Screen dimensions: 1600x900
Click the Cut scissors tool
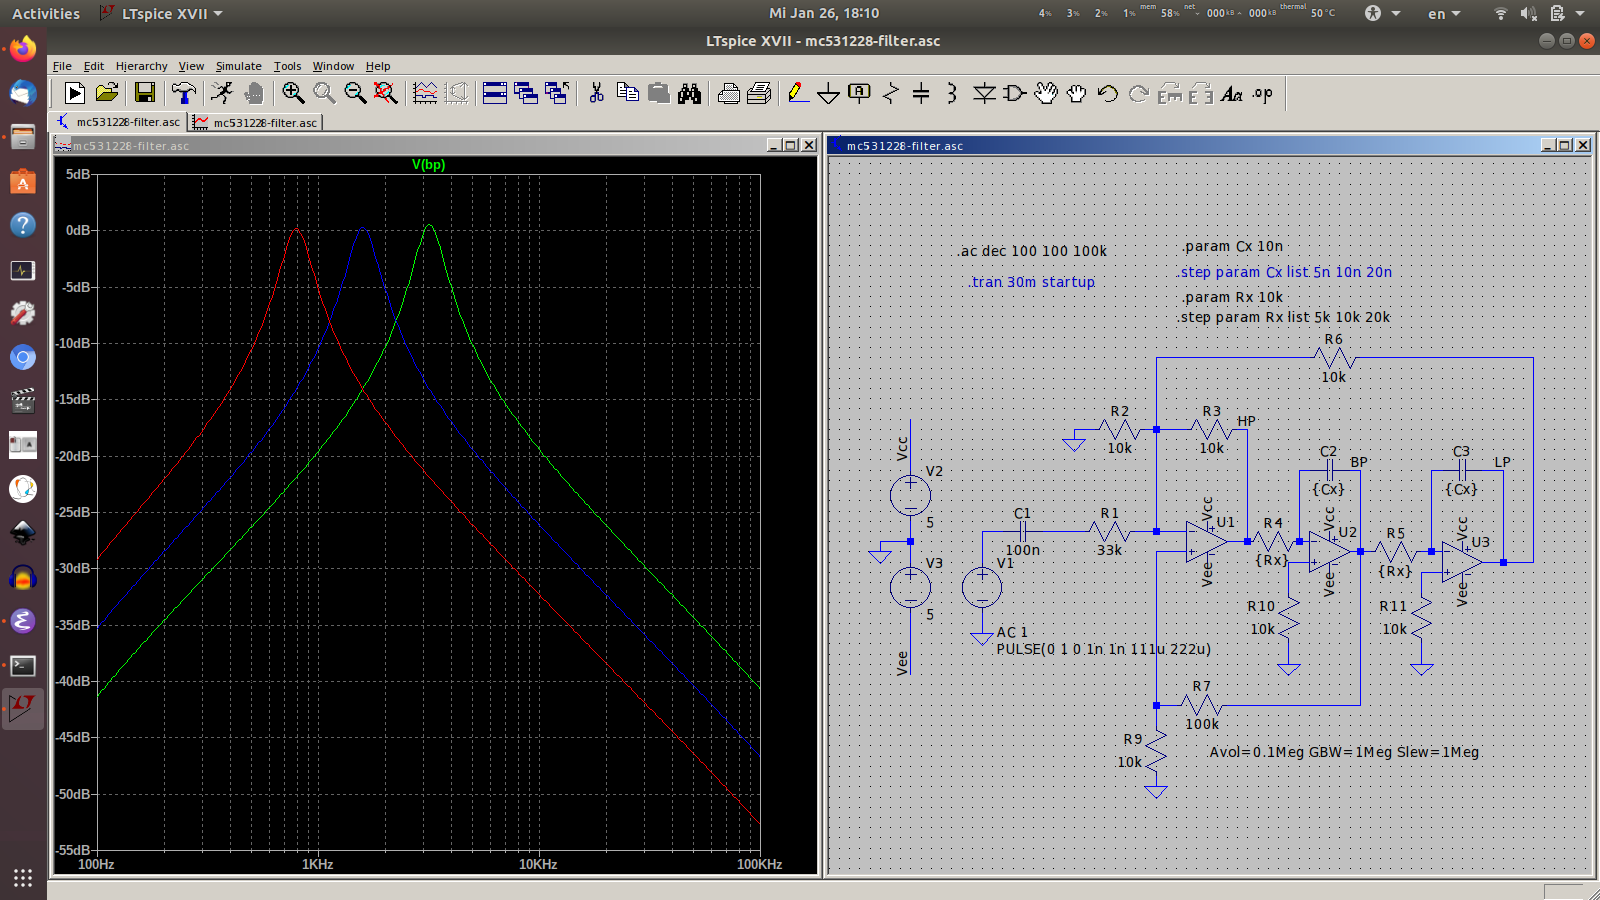tap(597, 93)
